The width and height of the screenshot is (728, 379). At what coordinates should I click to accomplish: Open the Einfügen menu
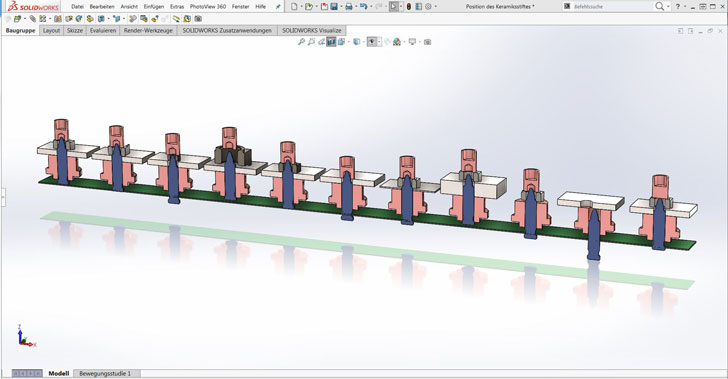point(154,7)
